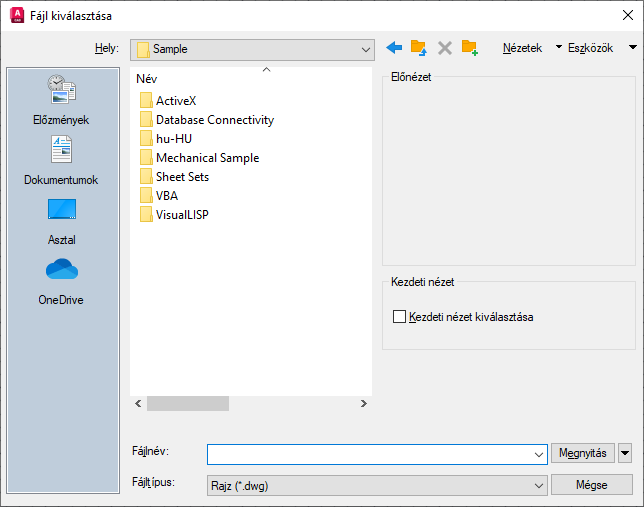Click the horizontal scrollbar thumb in file list
Screen dimensions: 644x507
click(188, 403)
